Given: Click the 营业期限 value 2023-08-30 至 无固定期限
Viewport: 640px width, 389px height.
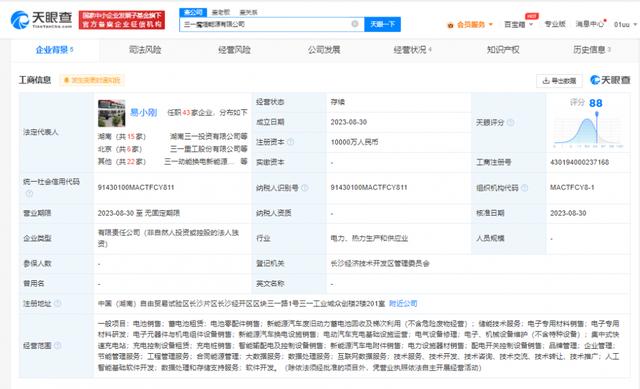Looking at the screenshot, I should click(139, 213).
